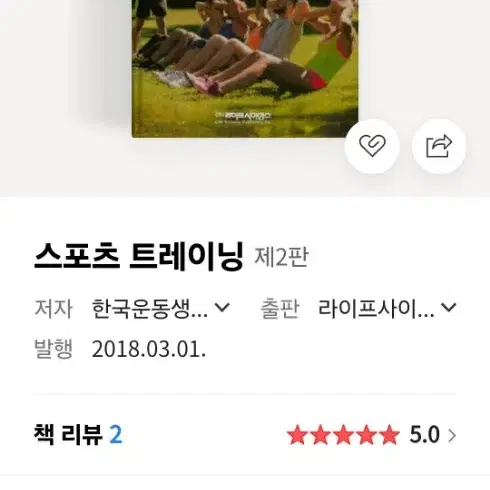Tap the blue review count 2
Viewport: 490px width, 490px height.
(116, 435)
